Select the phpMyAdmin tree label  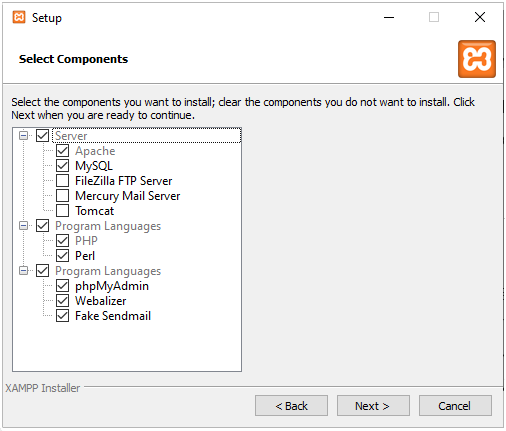(112, 286)
